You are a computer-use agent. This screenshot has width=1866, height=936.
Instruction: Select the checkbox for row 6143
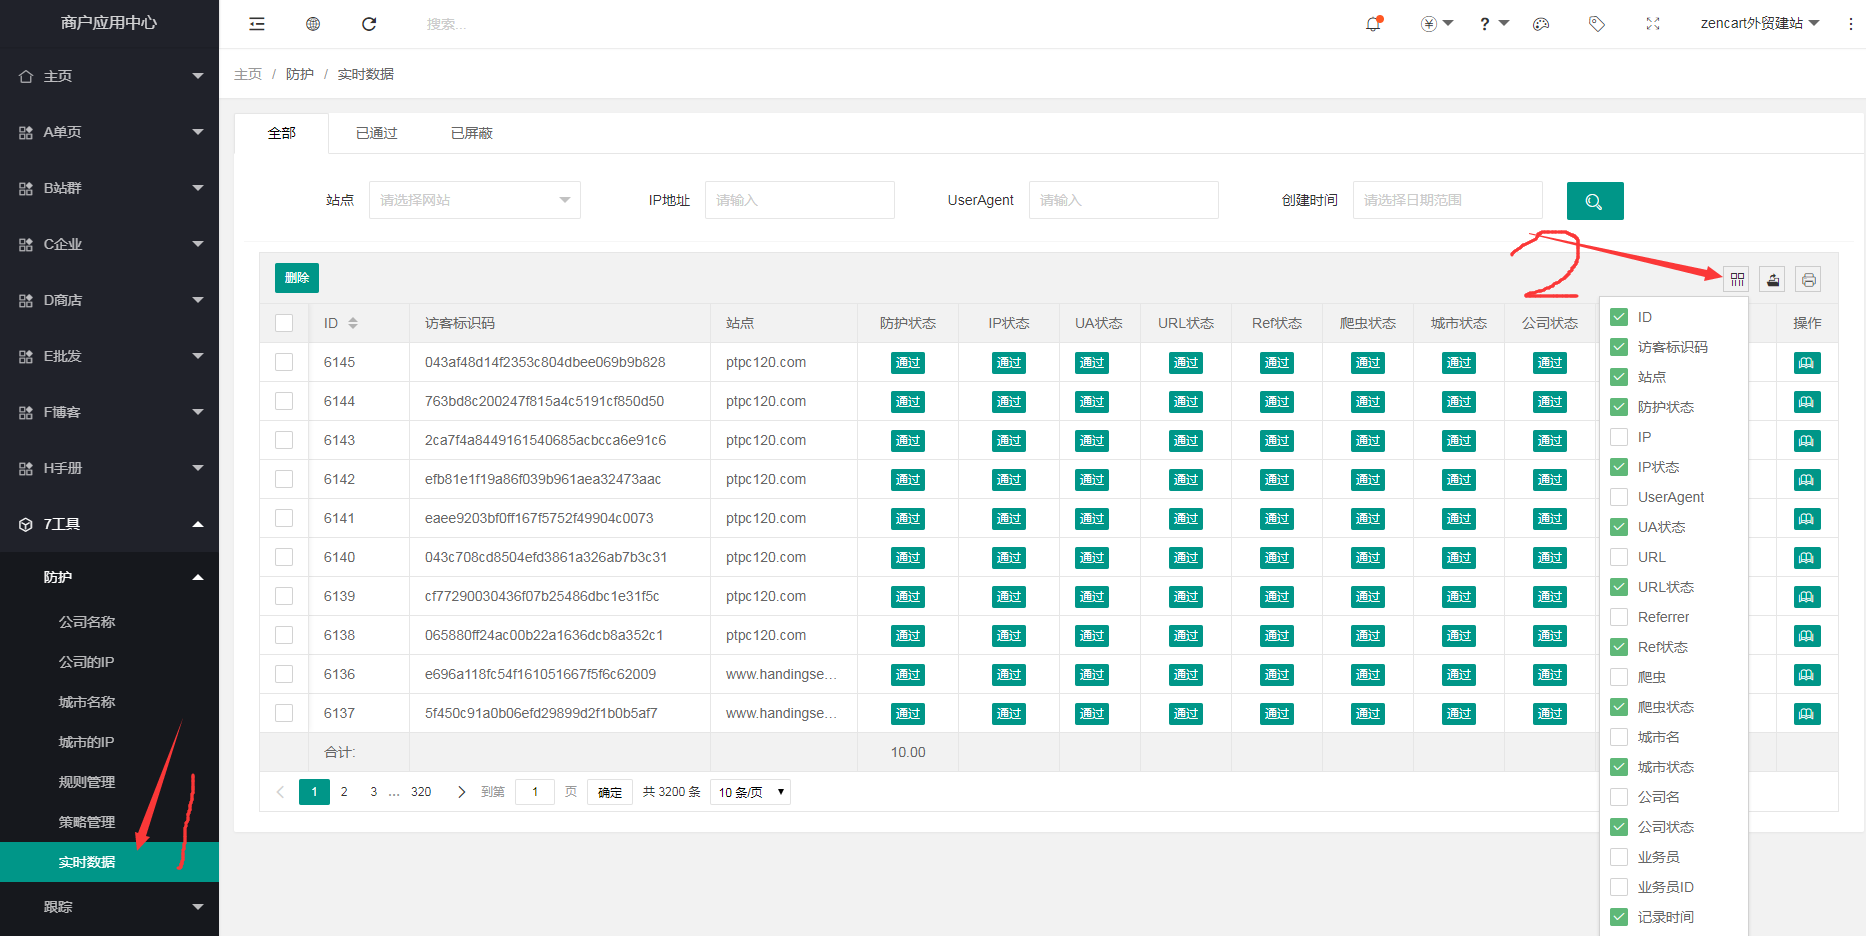[x=284, y=440]
